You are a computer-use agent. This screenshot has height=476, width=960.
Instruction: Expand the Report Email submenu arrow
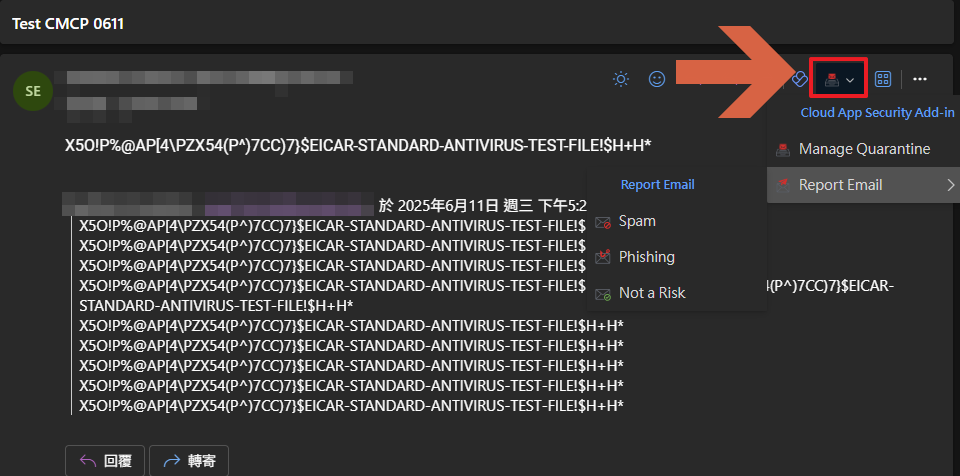point(949,185)
